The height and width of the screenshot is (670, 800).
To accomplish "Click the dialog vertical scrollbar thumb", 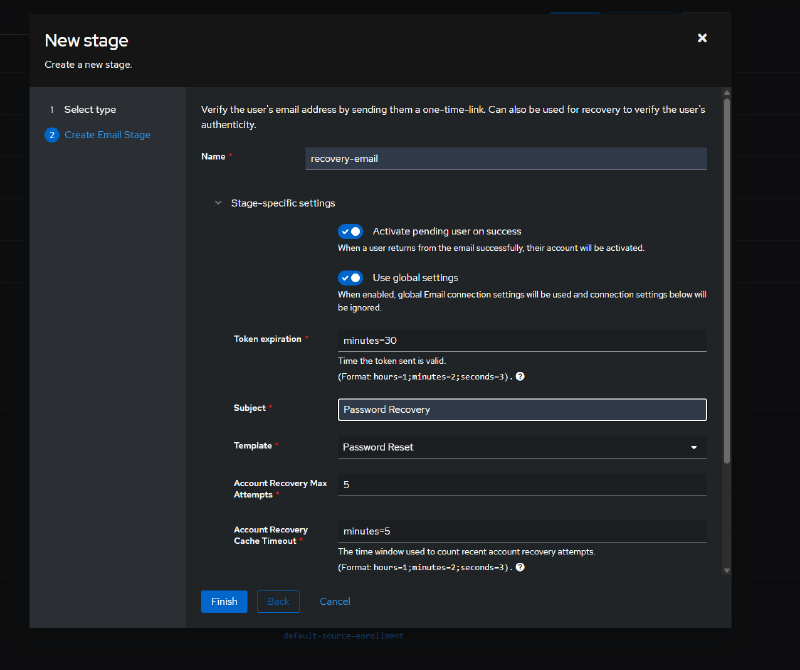I will click(727, 281).
